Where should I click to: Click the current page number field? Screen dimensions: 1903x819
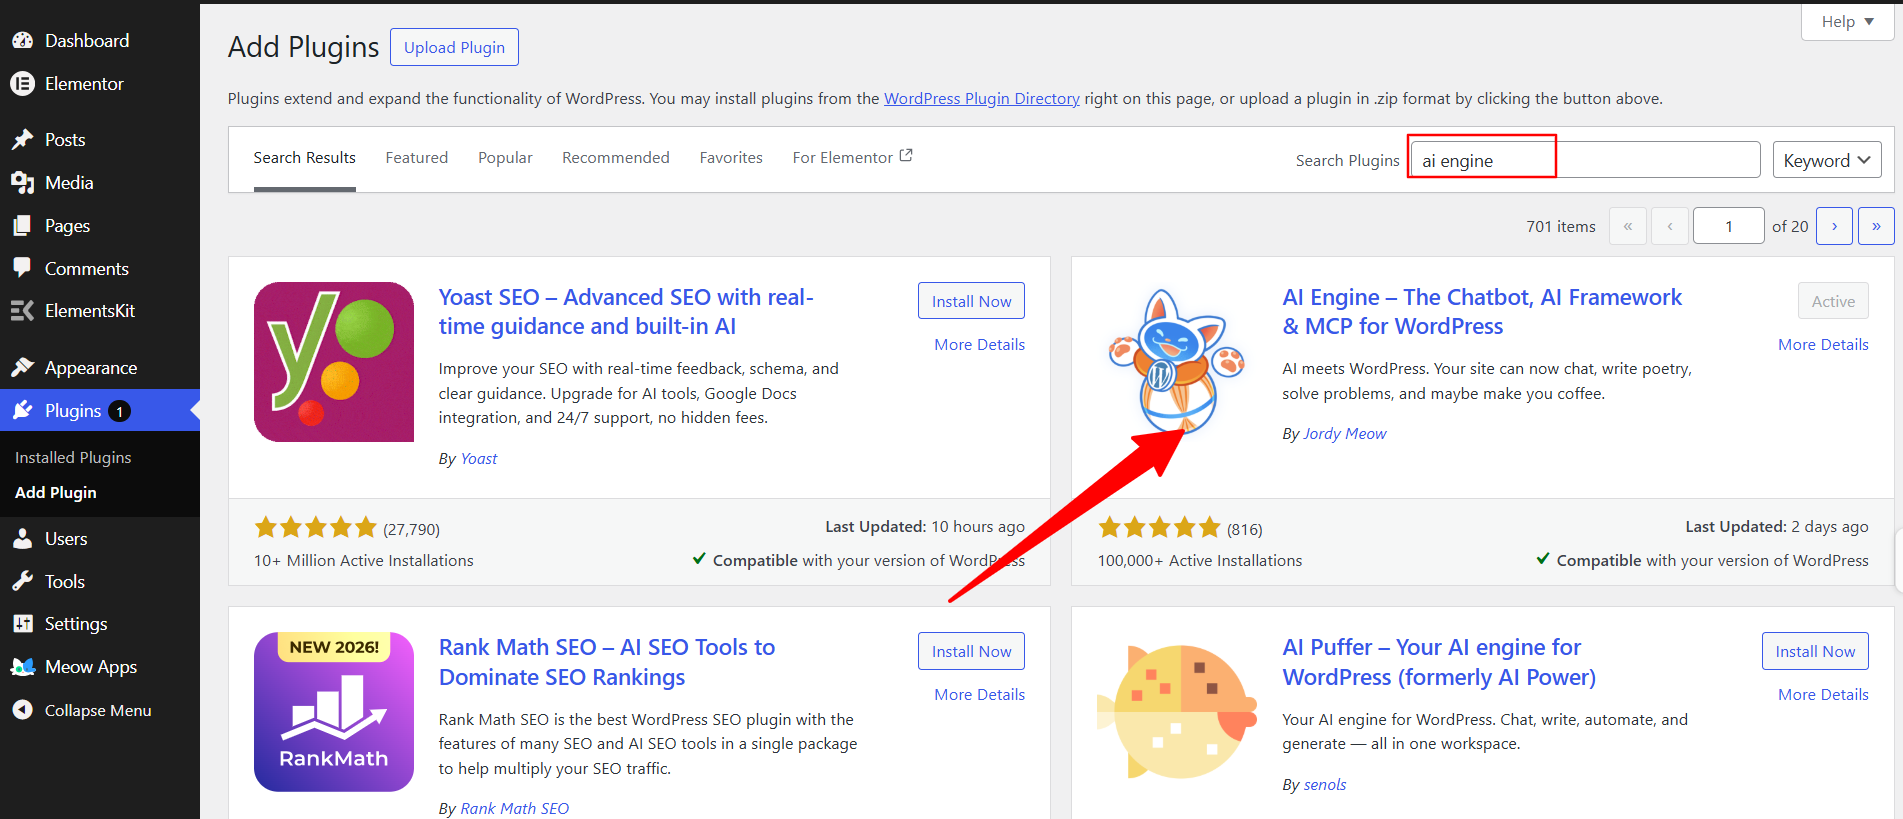pyautogui.click(x=1729, y=226)
